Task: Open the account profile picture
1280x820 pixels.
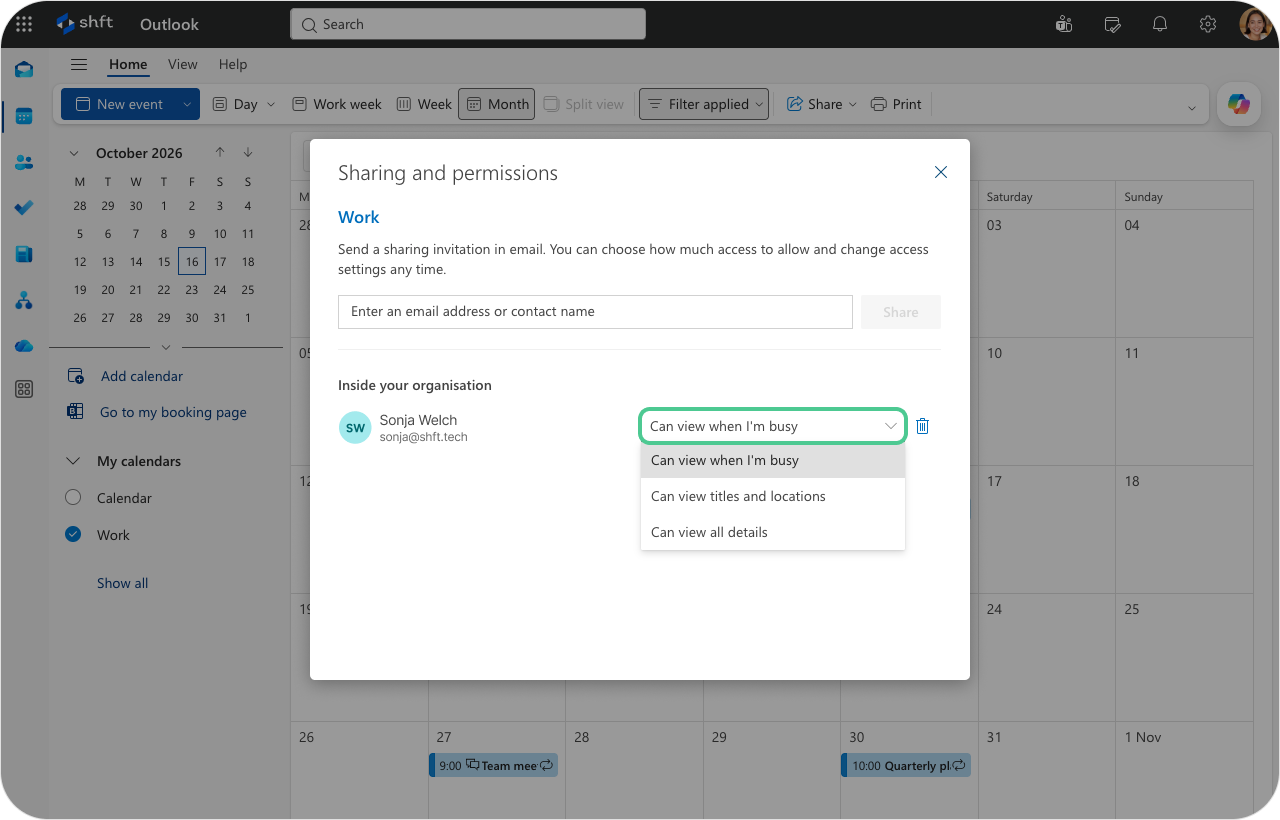Action: 1255,24
